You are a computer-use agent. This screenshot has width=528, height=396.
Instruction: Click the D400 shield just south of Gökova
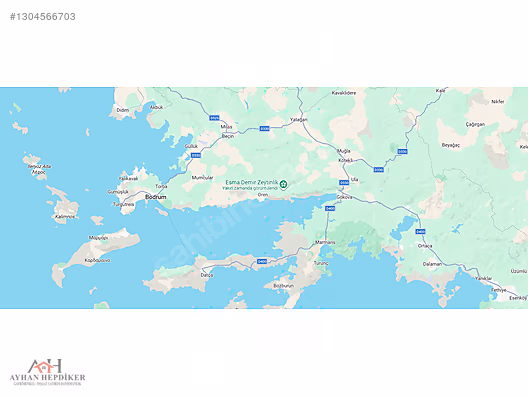click(x=330, y=208)
